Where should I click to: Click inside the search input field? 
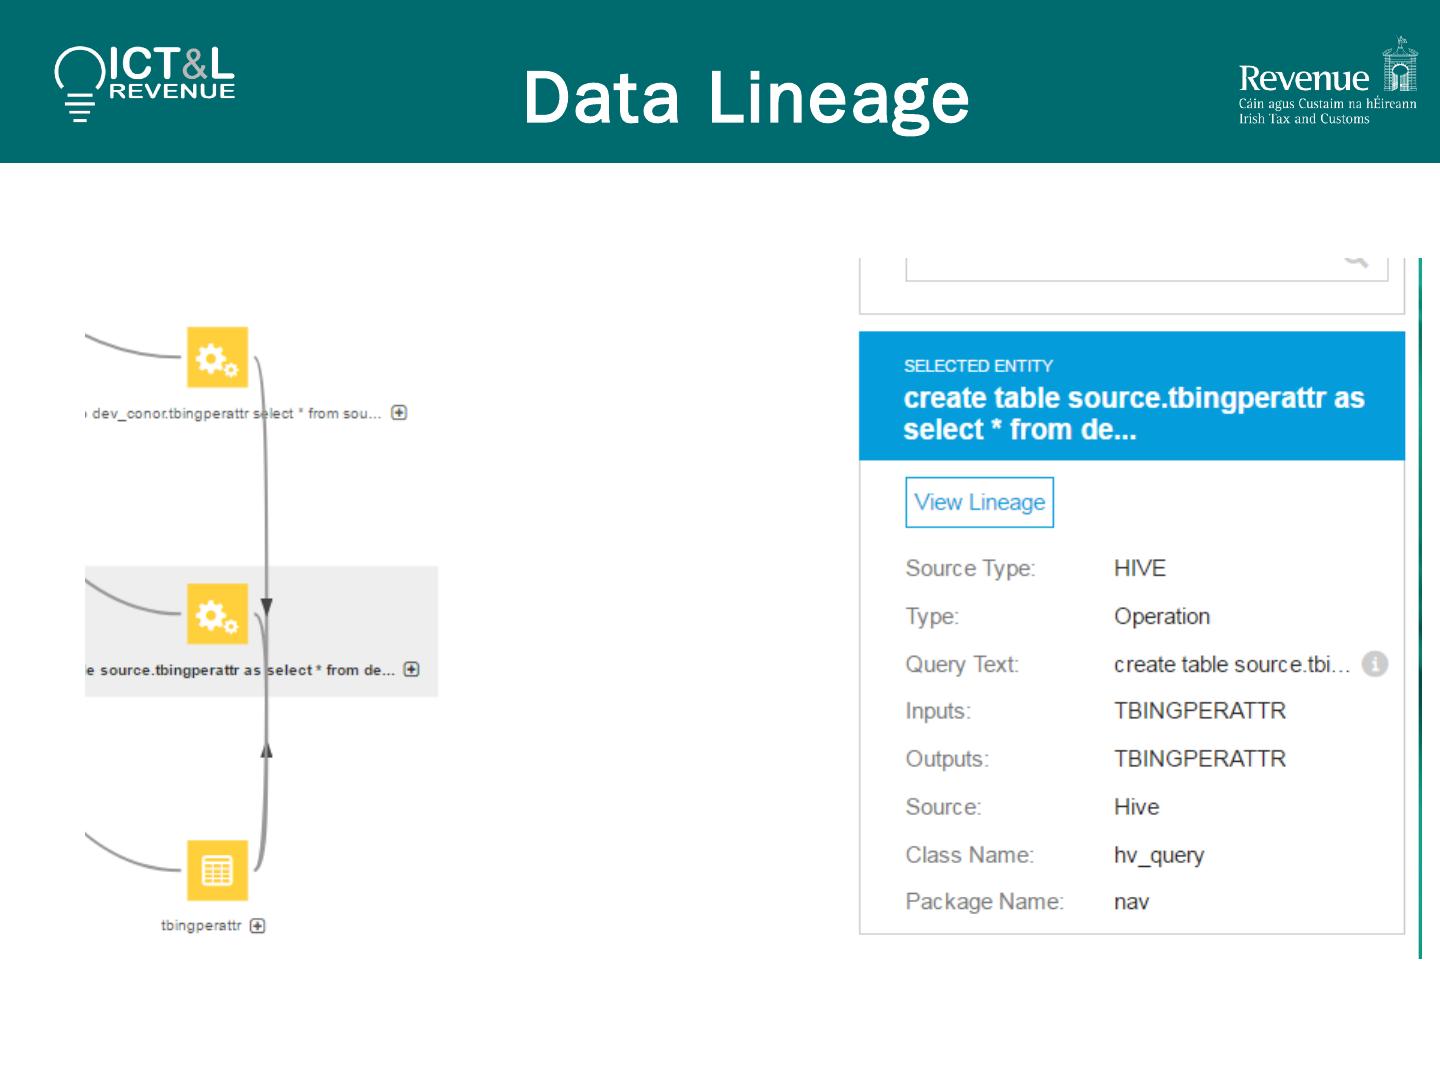point(1120,267)
